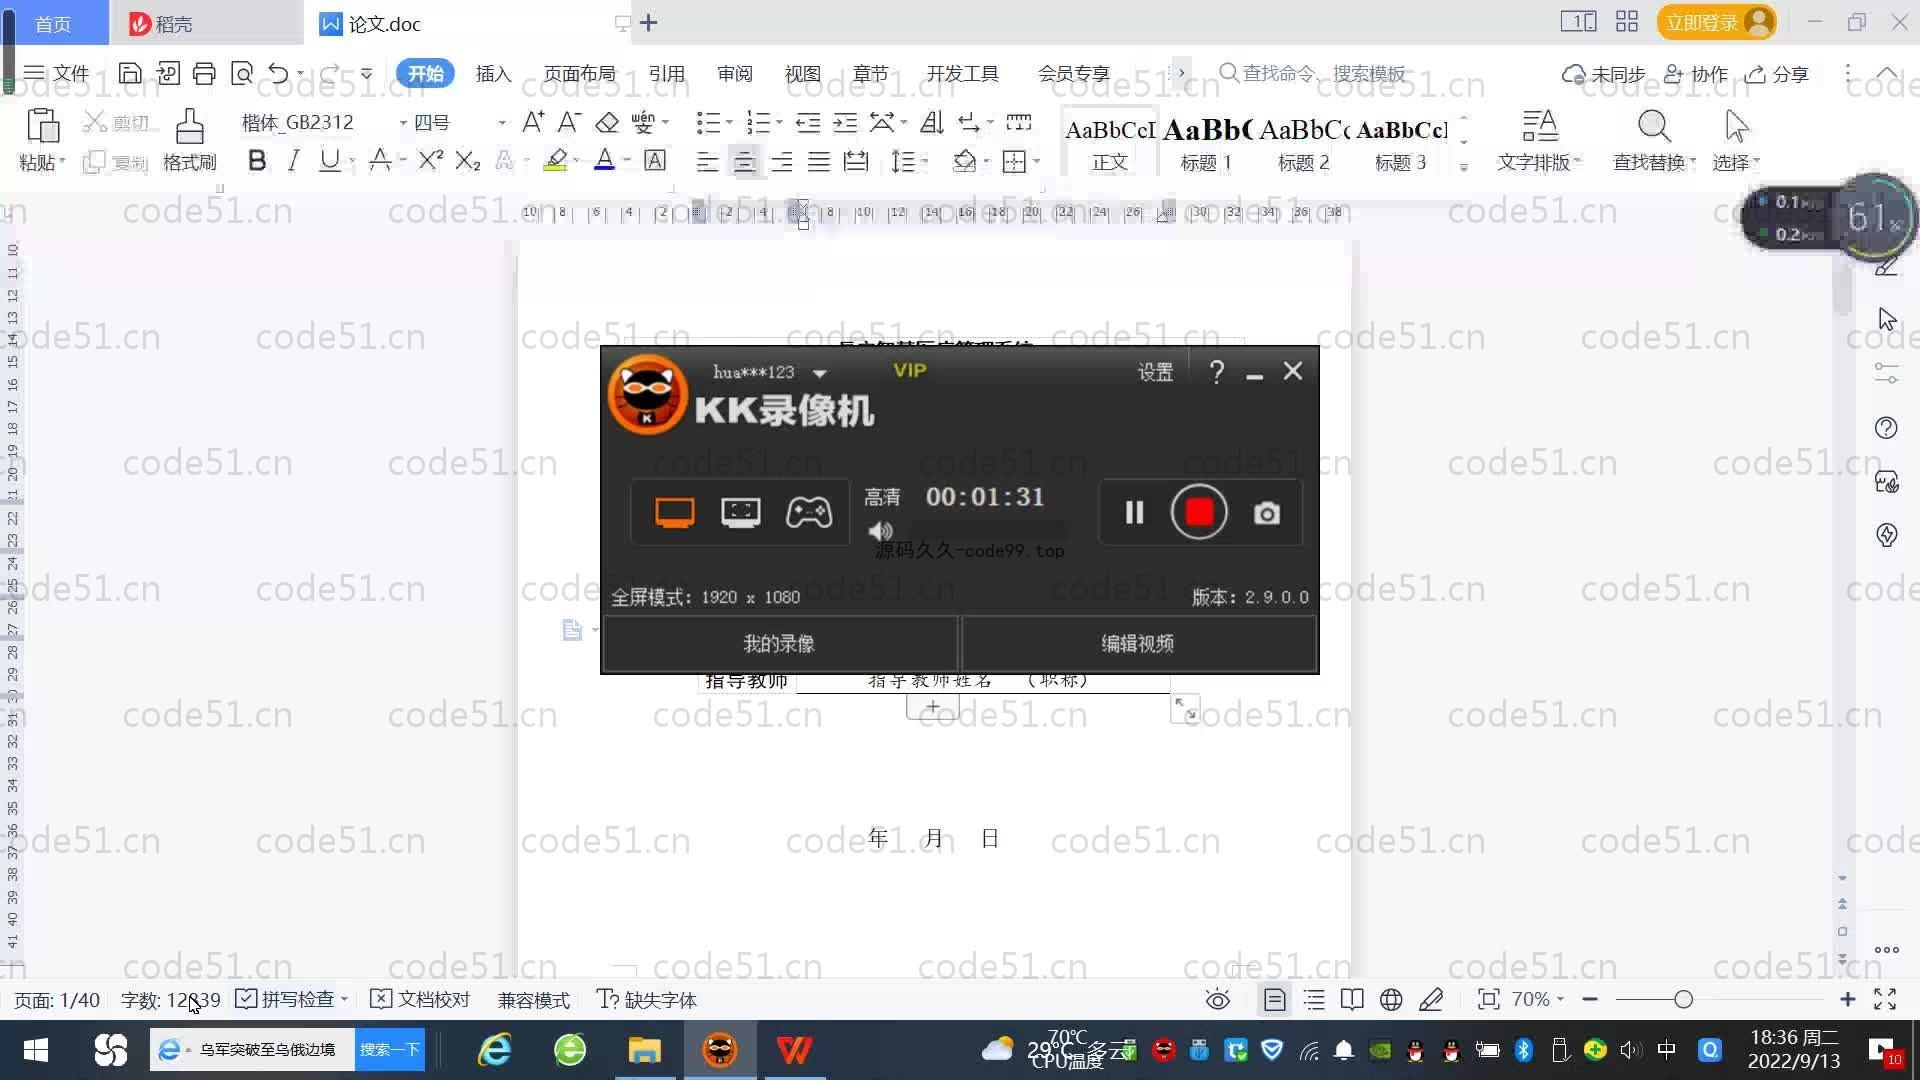Collapse the ribbon with the caret

(1886, 73)
